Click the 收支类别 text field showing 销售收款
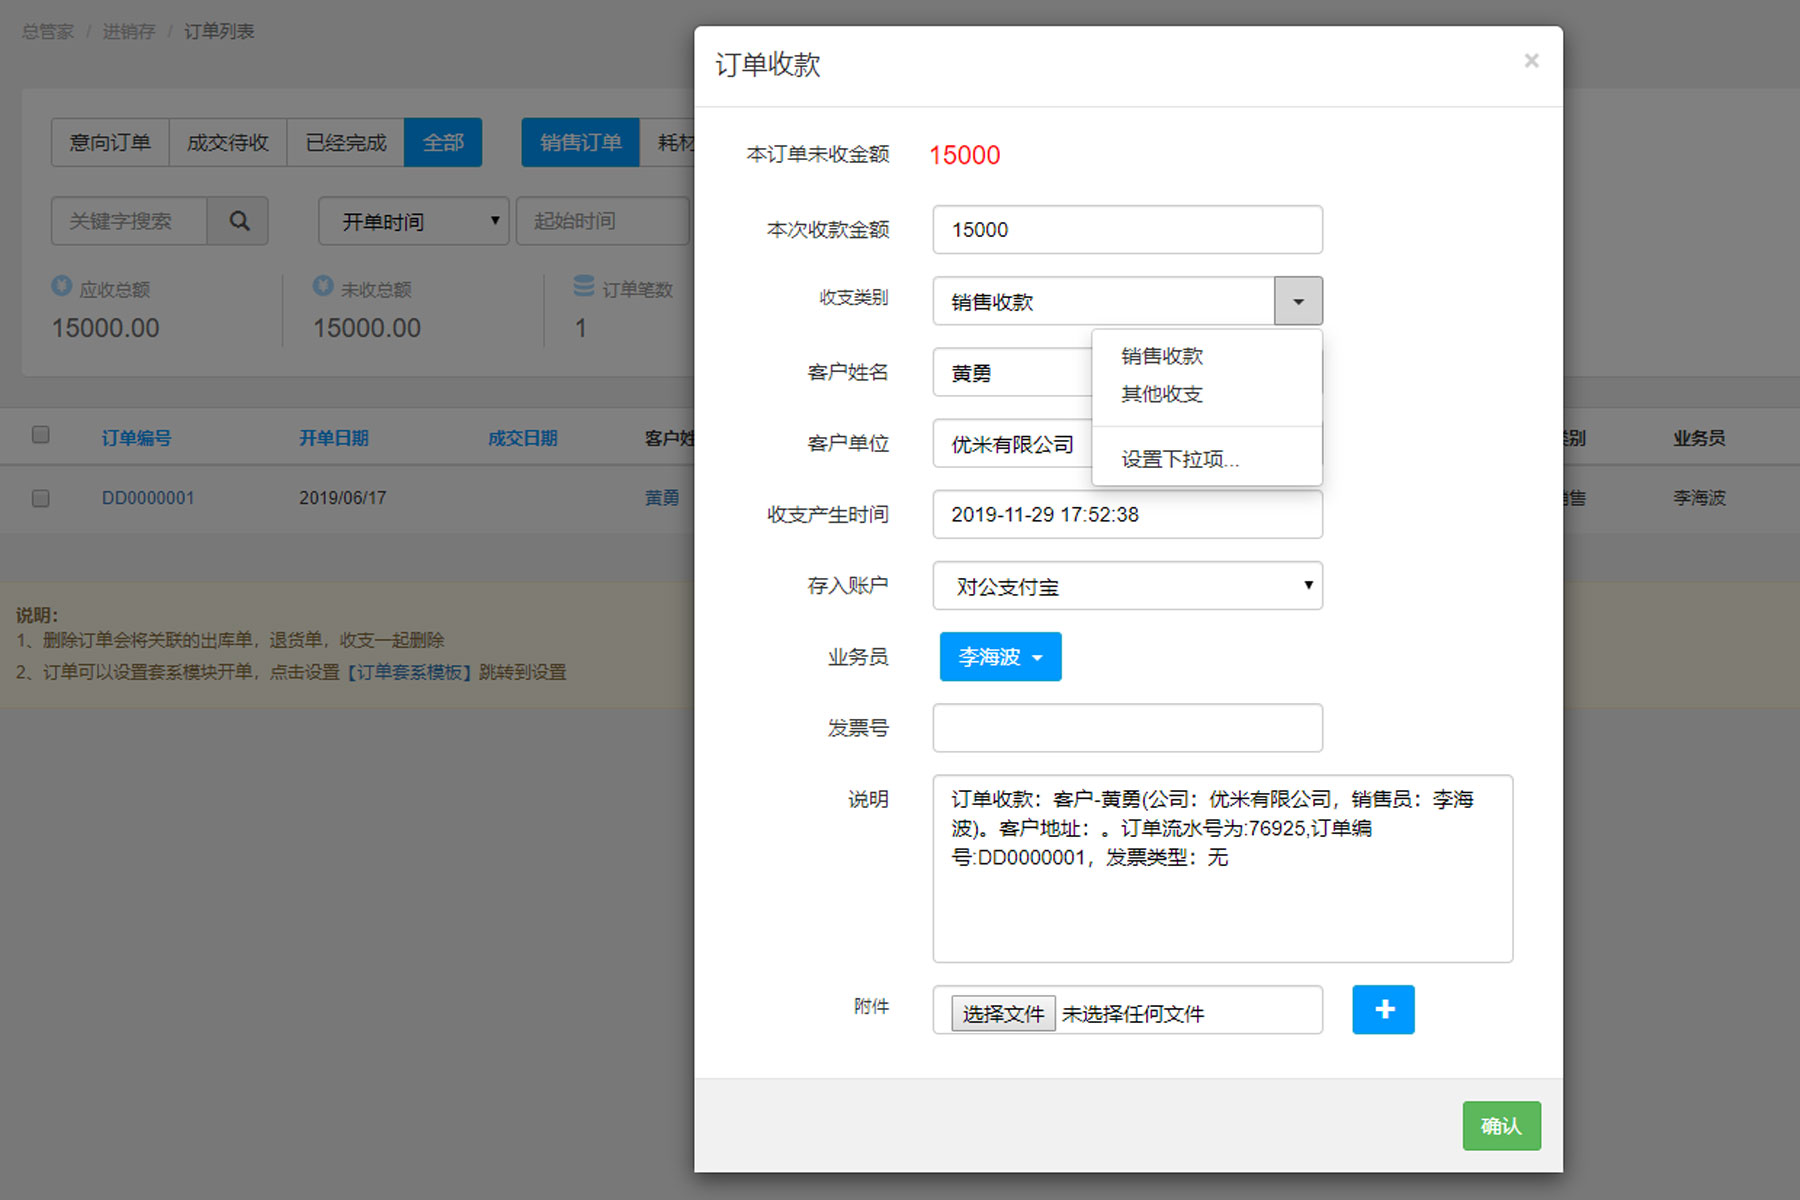The image size is (1800, 1200). click(1104, 301)
